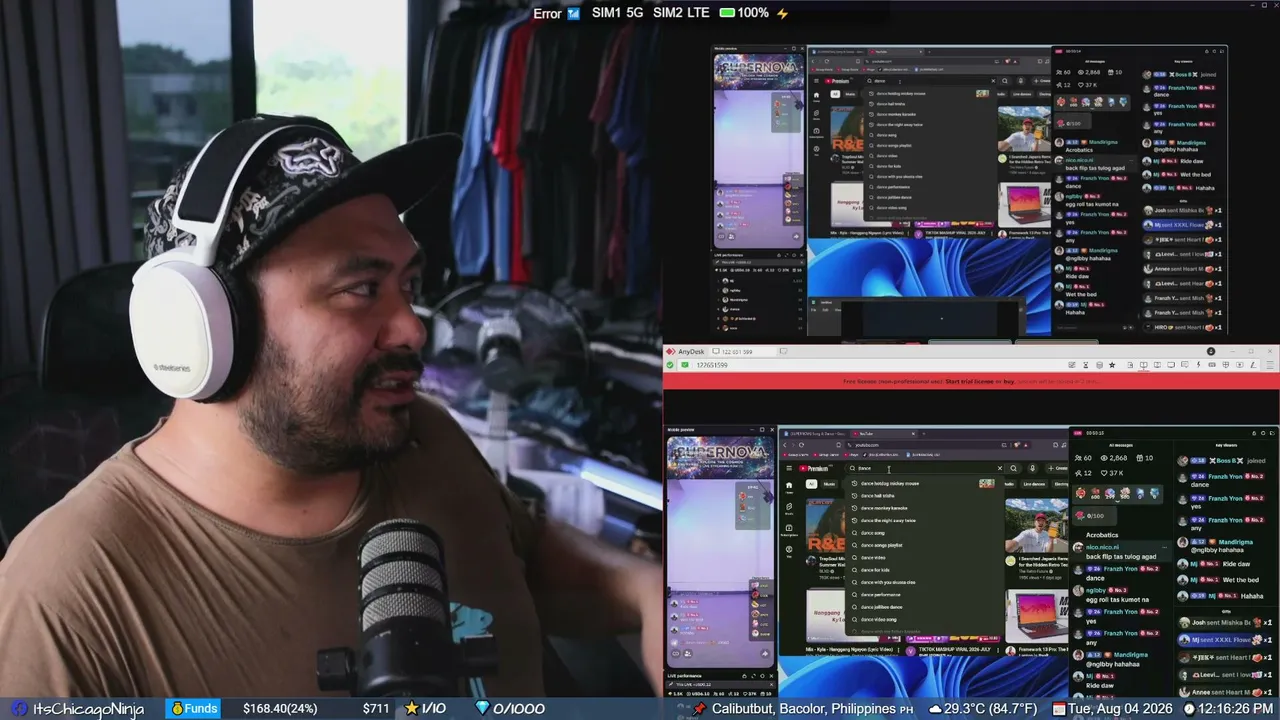Open YouTube guide menu icon in AnyDesk window
Viewport: 1280px width, 720px height.
(x=789, y=468)
